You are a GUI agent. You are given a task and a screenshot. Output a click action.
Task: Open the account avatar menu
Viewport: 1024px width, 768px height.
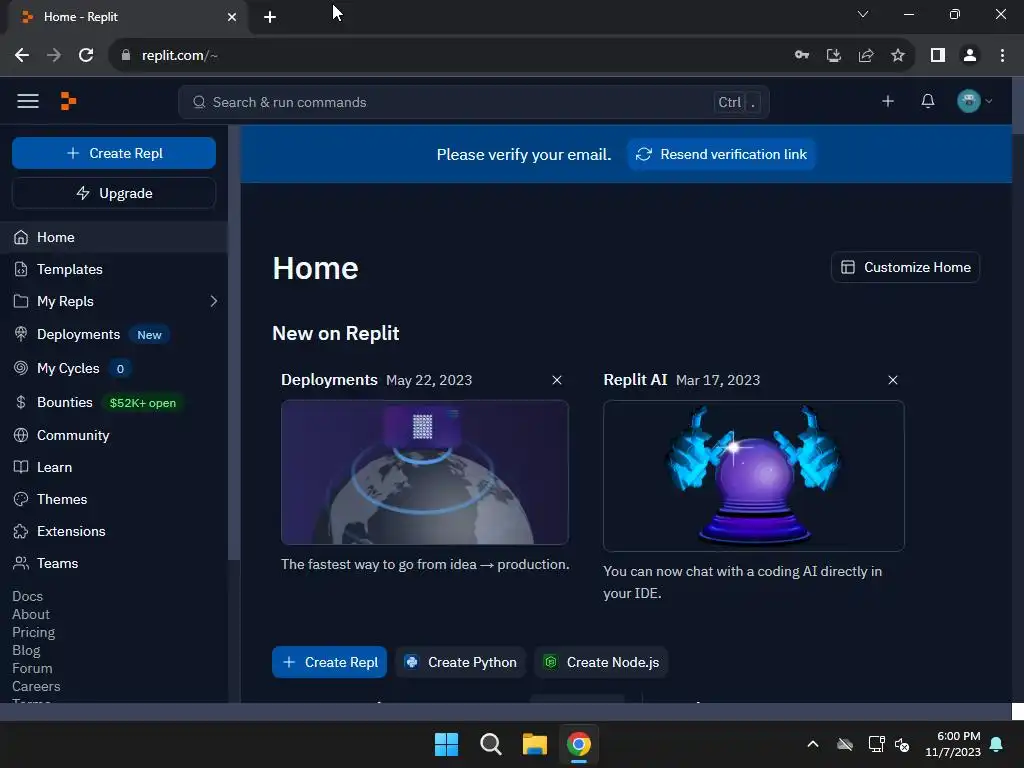coord(974,101)
